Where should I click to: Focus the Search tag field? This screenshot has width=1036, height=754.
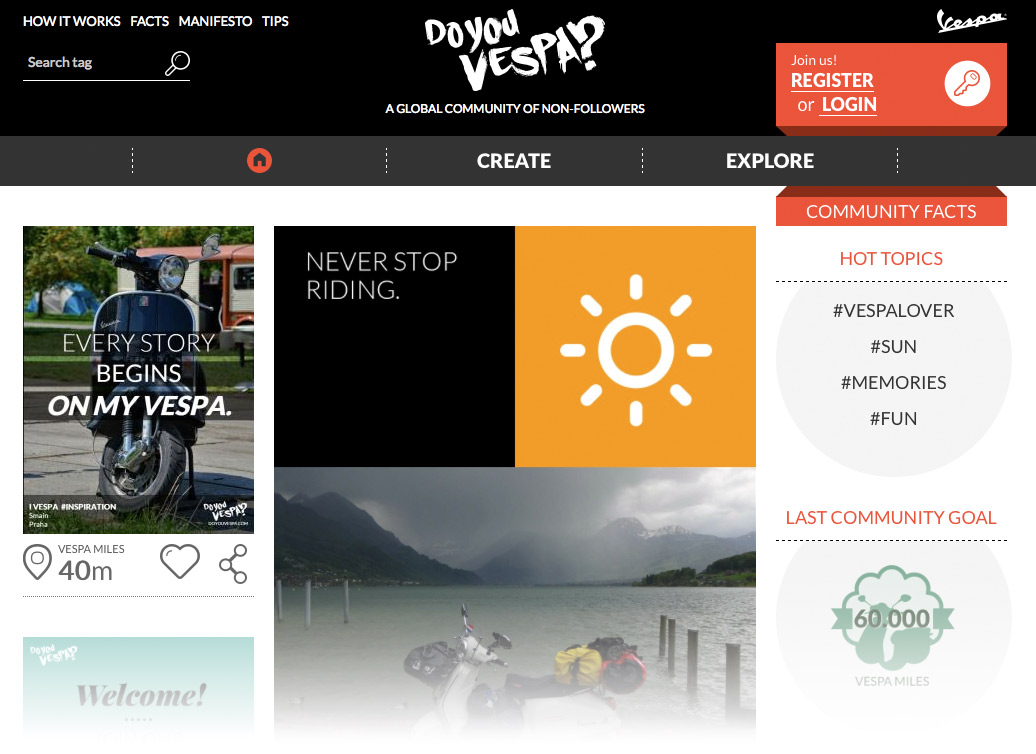(92, 63)
